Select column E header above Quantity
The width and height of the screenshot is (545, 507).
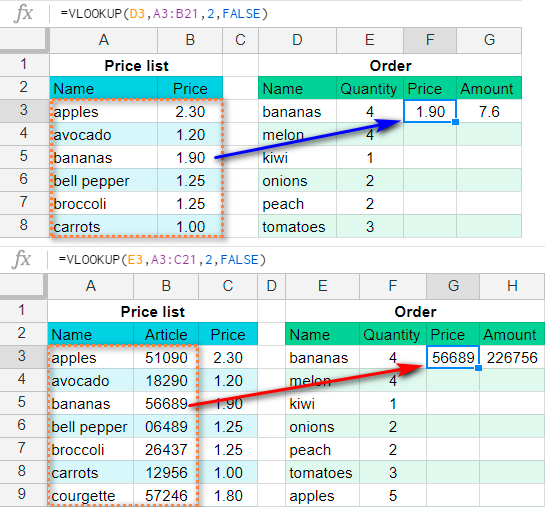click(x=370, y=40)
